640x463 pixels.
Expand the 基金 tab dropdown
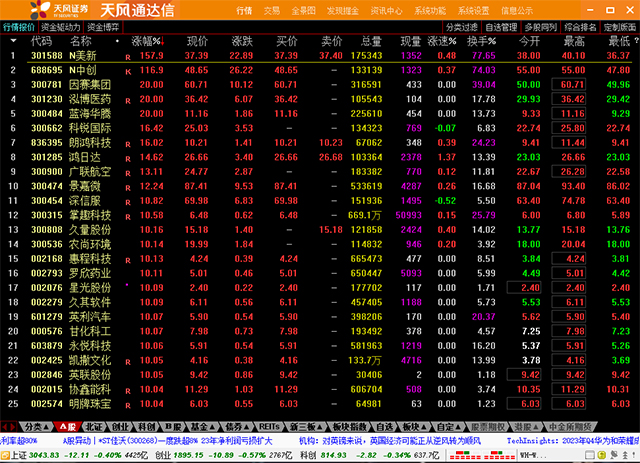(x=213, y=427)
